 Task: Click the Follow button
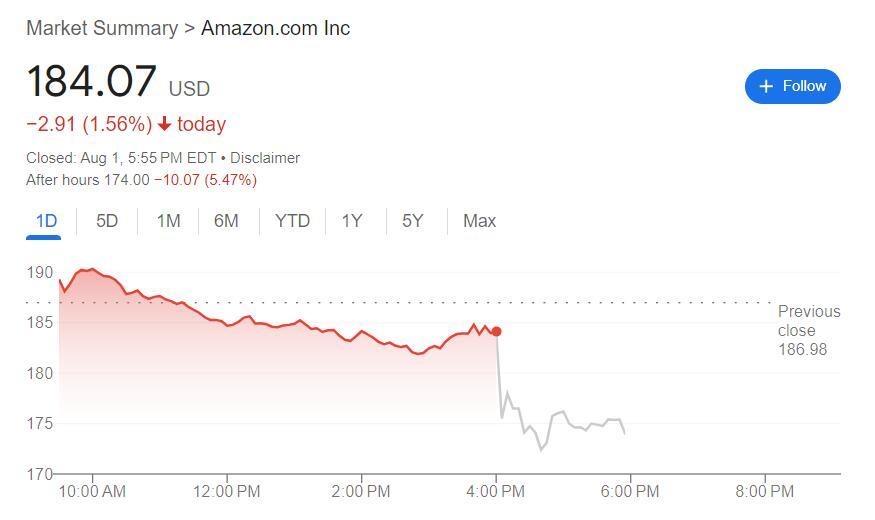click(792, 86)
